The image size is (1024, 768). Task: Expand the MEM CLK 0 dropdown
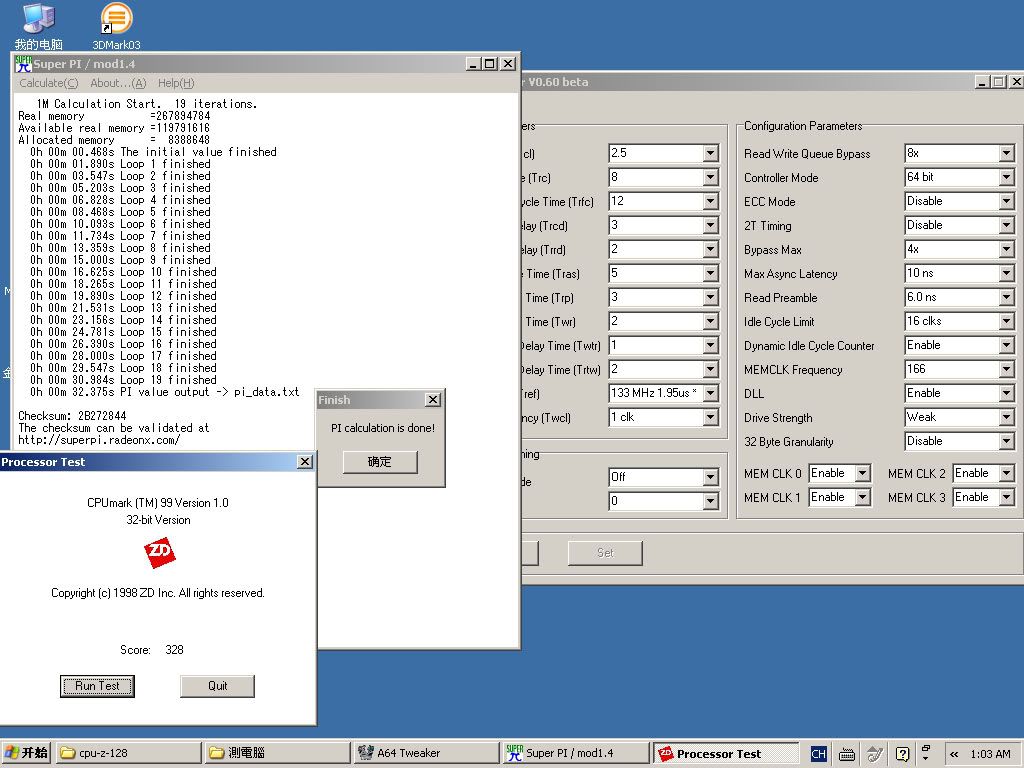click(863, 473)
